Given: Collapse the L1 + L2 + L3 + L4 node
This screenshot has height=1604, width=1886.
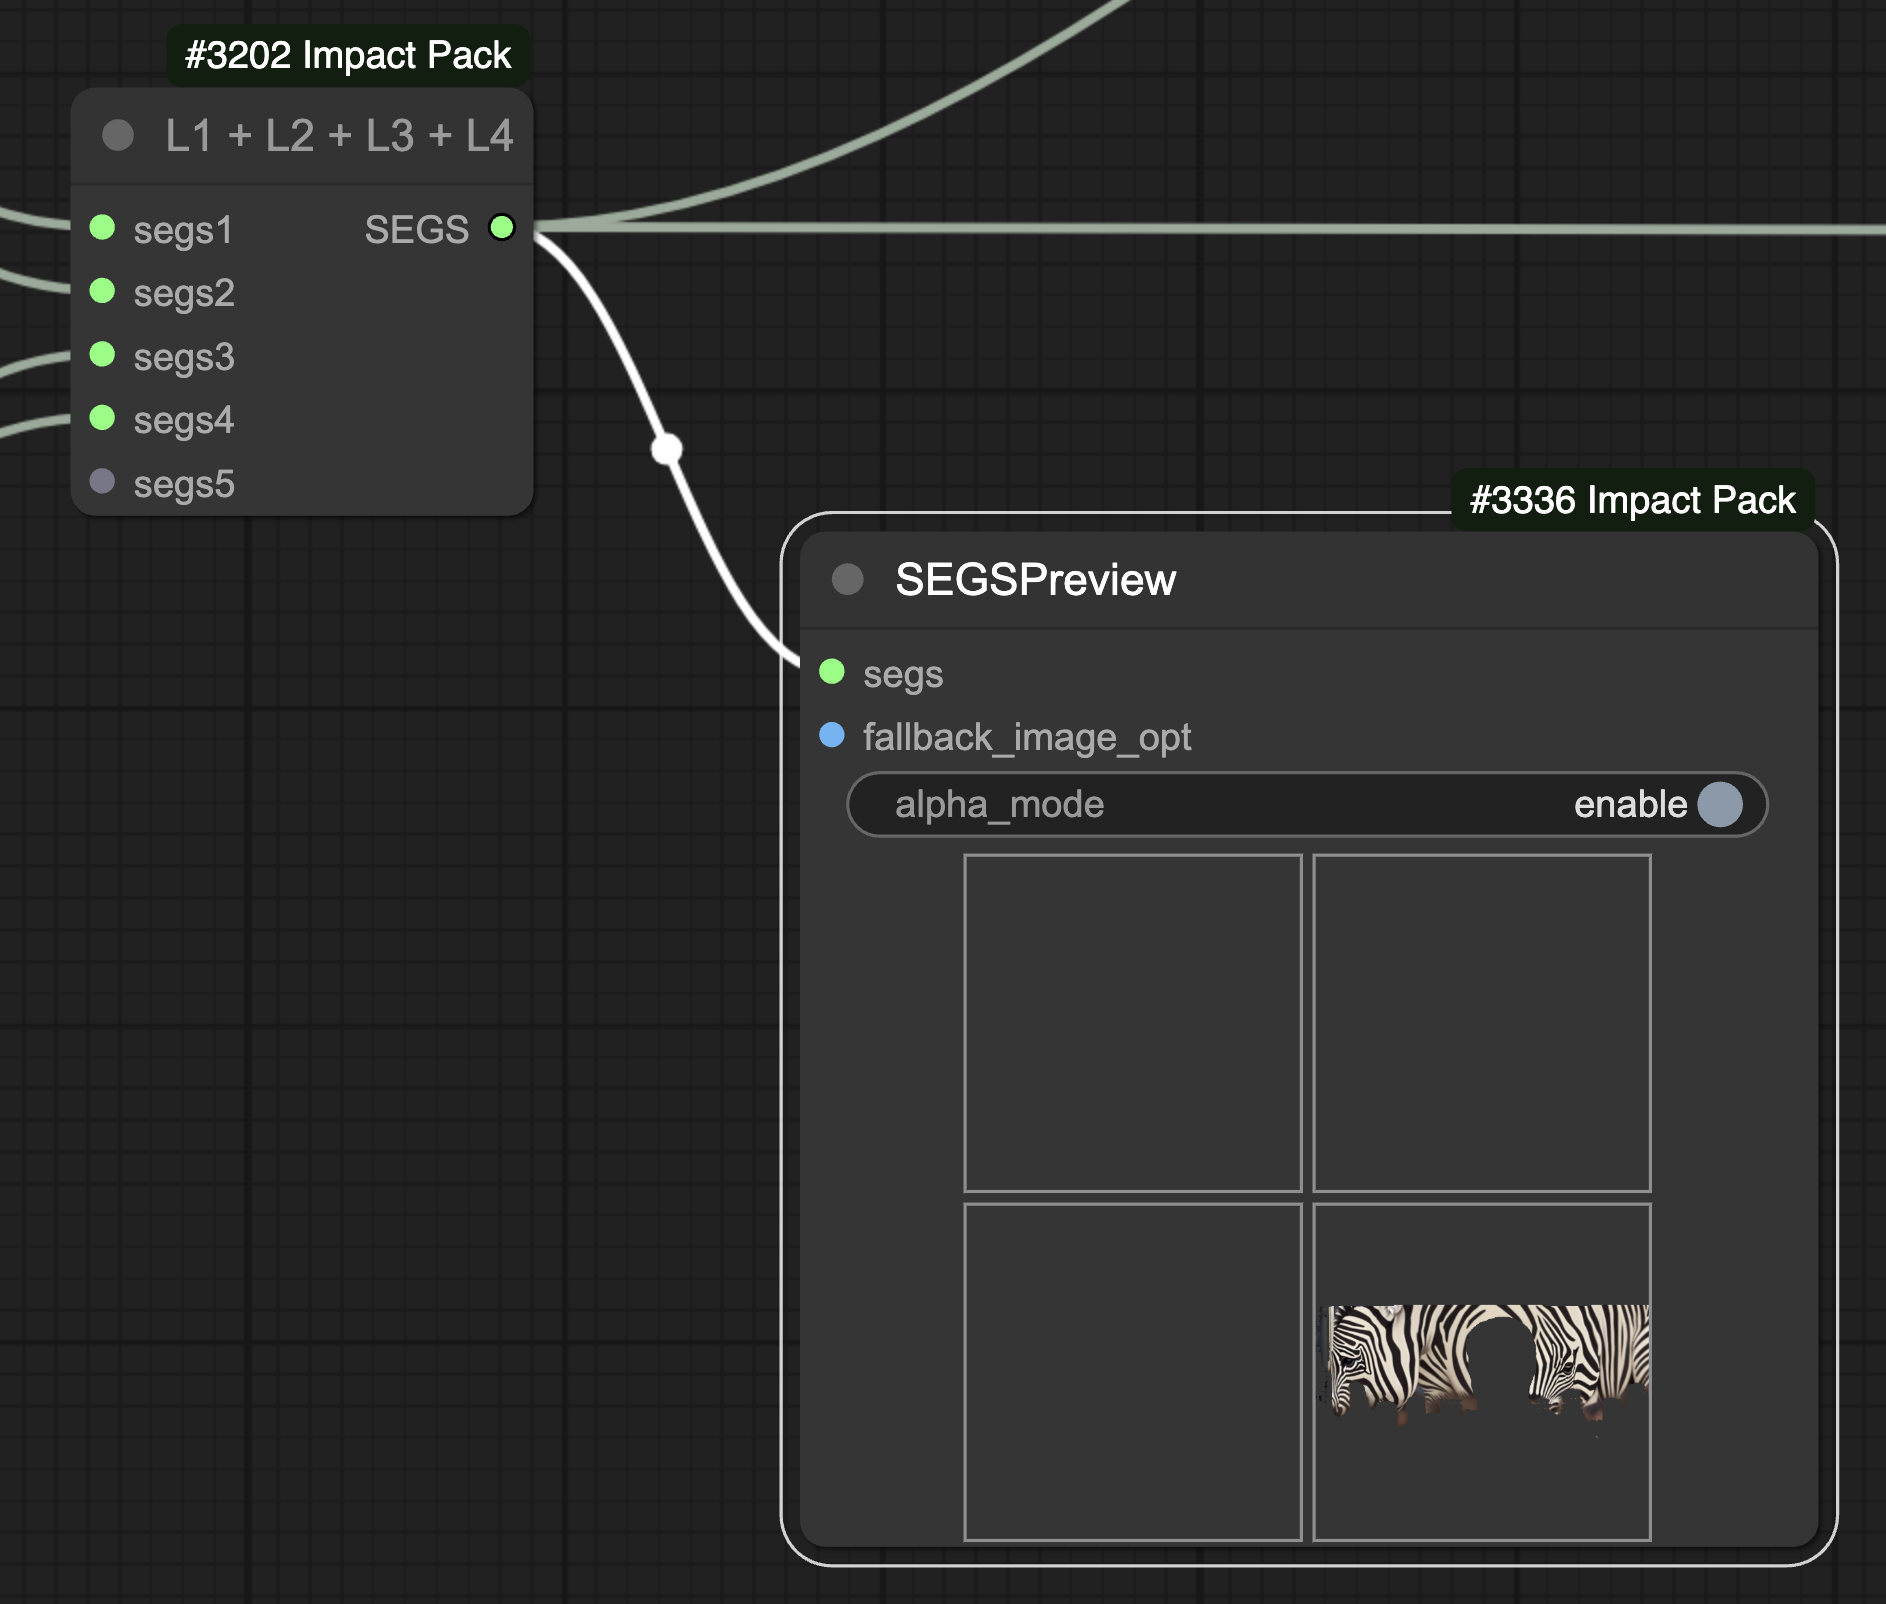Looking at the screenshot, I should (x=120, y=135).
